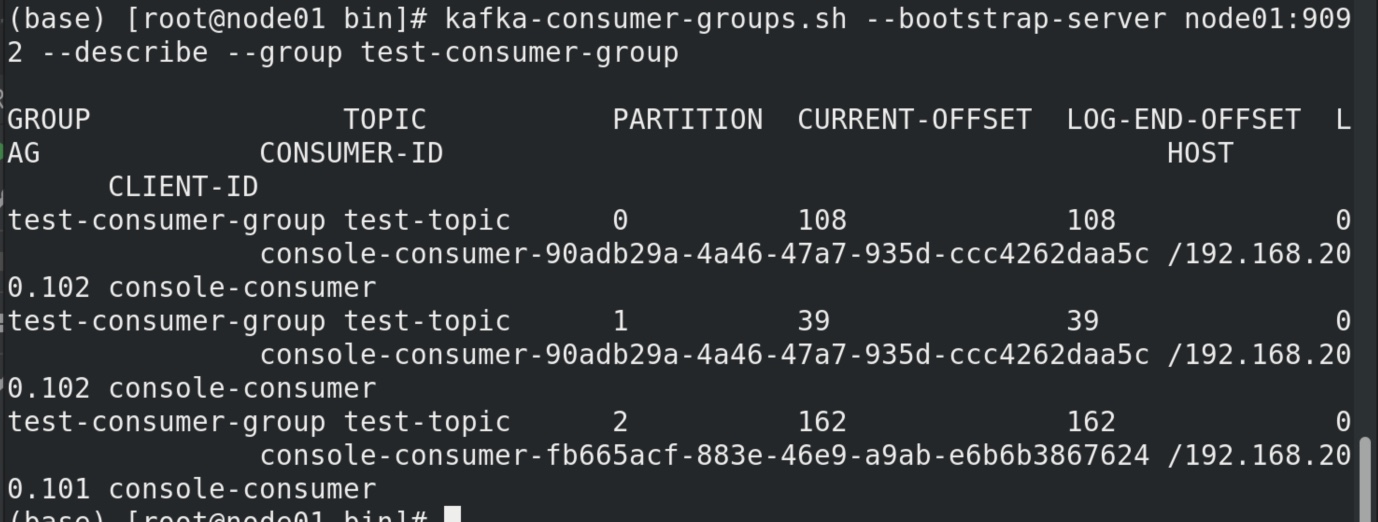This screenshot has height=522, width=1378.
Task: Click the 0.101 console-consumer line
Action: point(192,489)
